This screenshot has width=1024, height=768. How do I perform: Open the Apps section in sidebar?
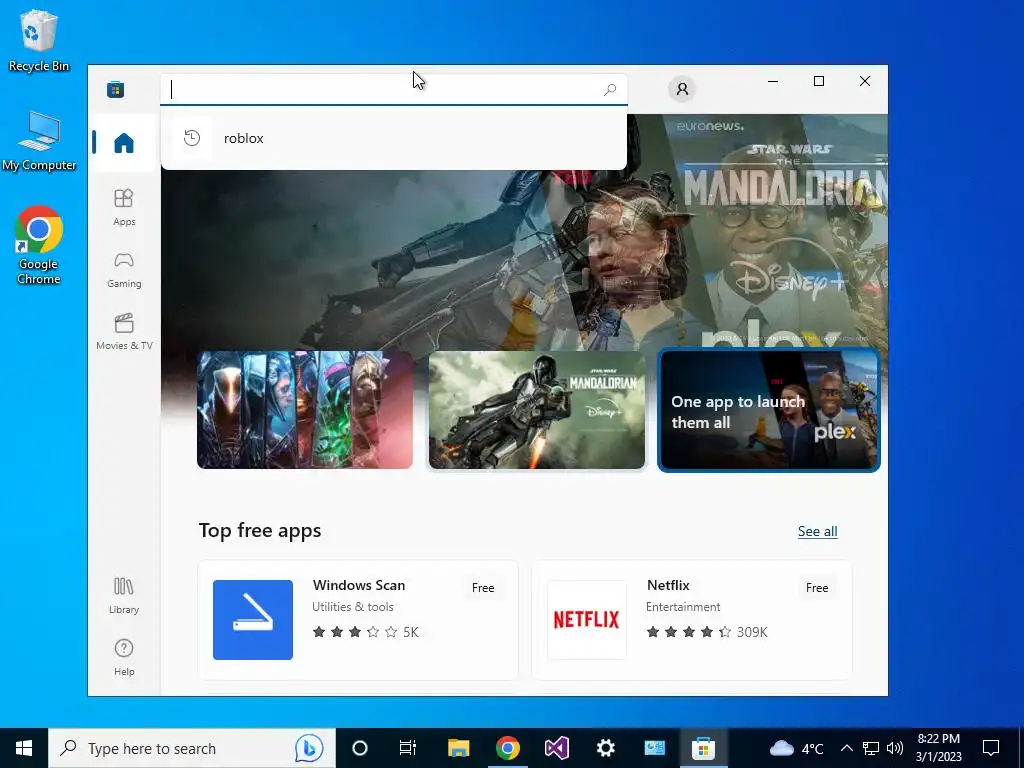tap(123, 207)
